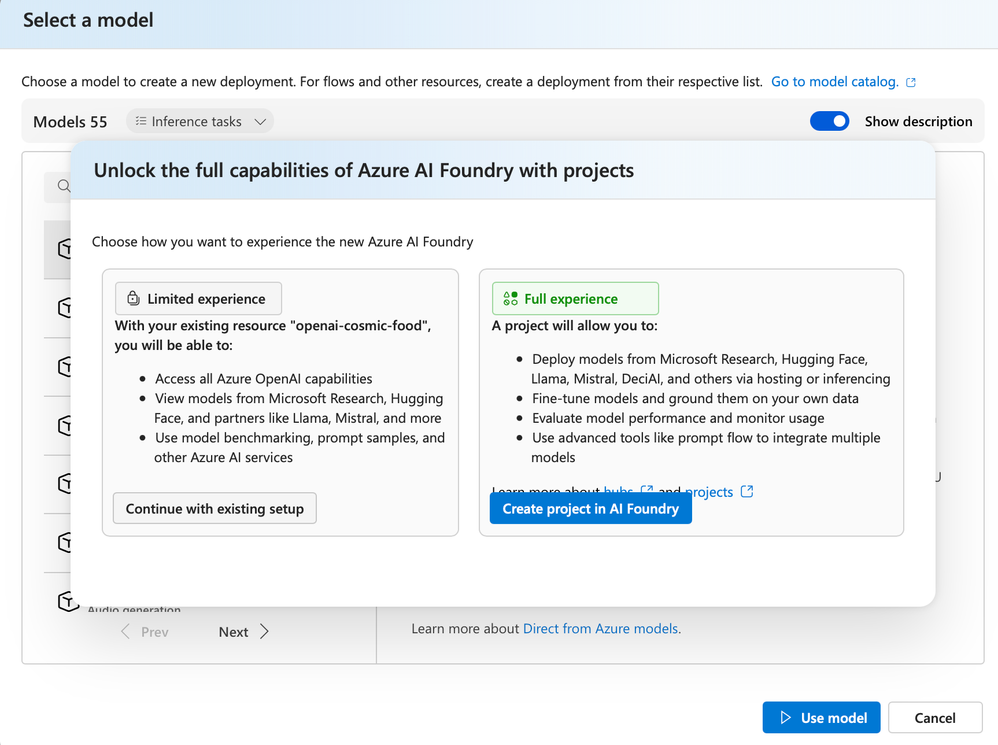
Task: Toggle the Show description switch
Action: [829, 121]
